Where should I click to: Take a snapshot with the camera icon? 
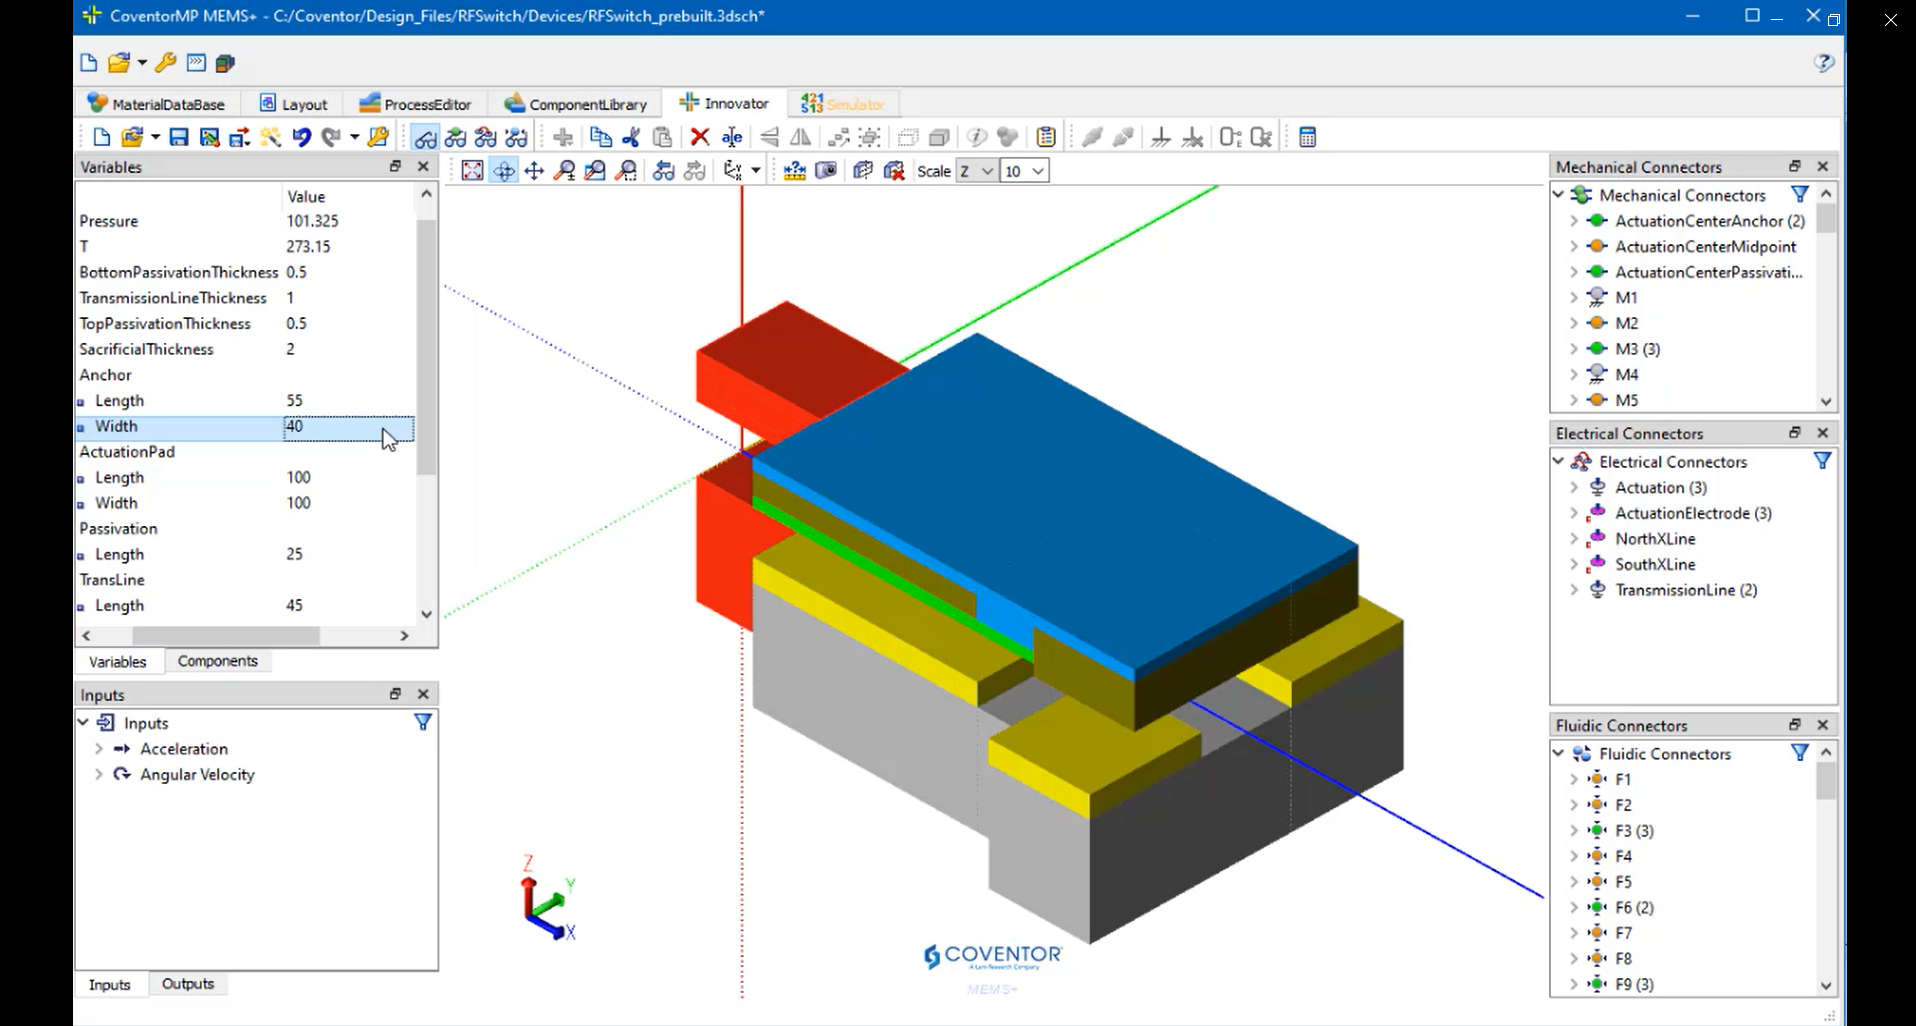[x=826, y=171]
